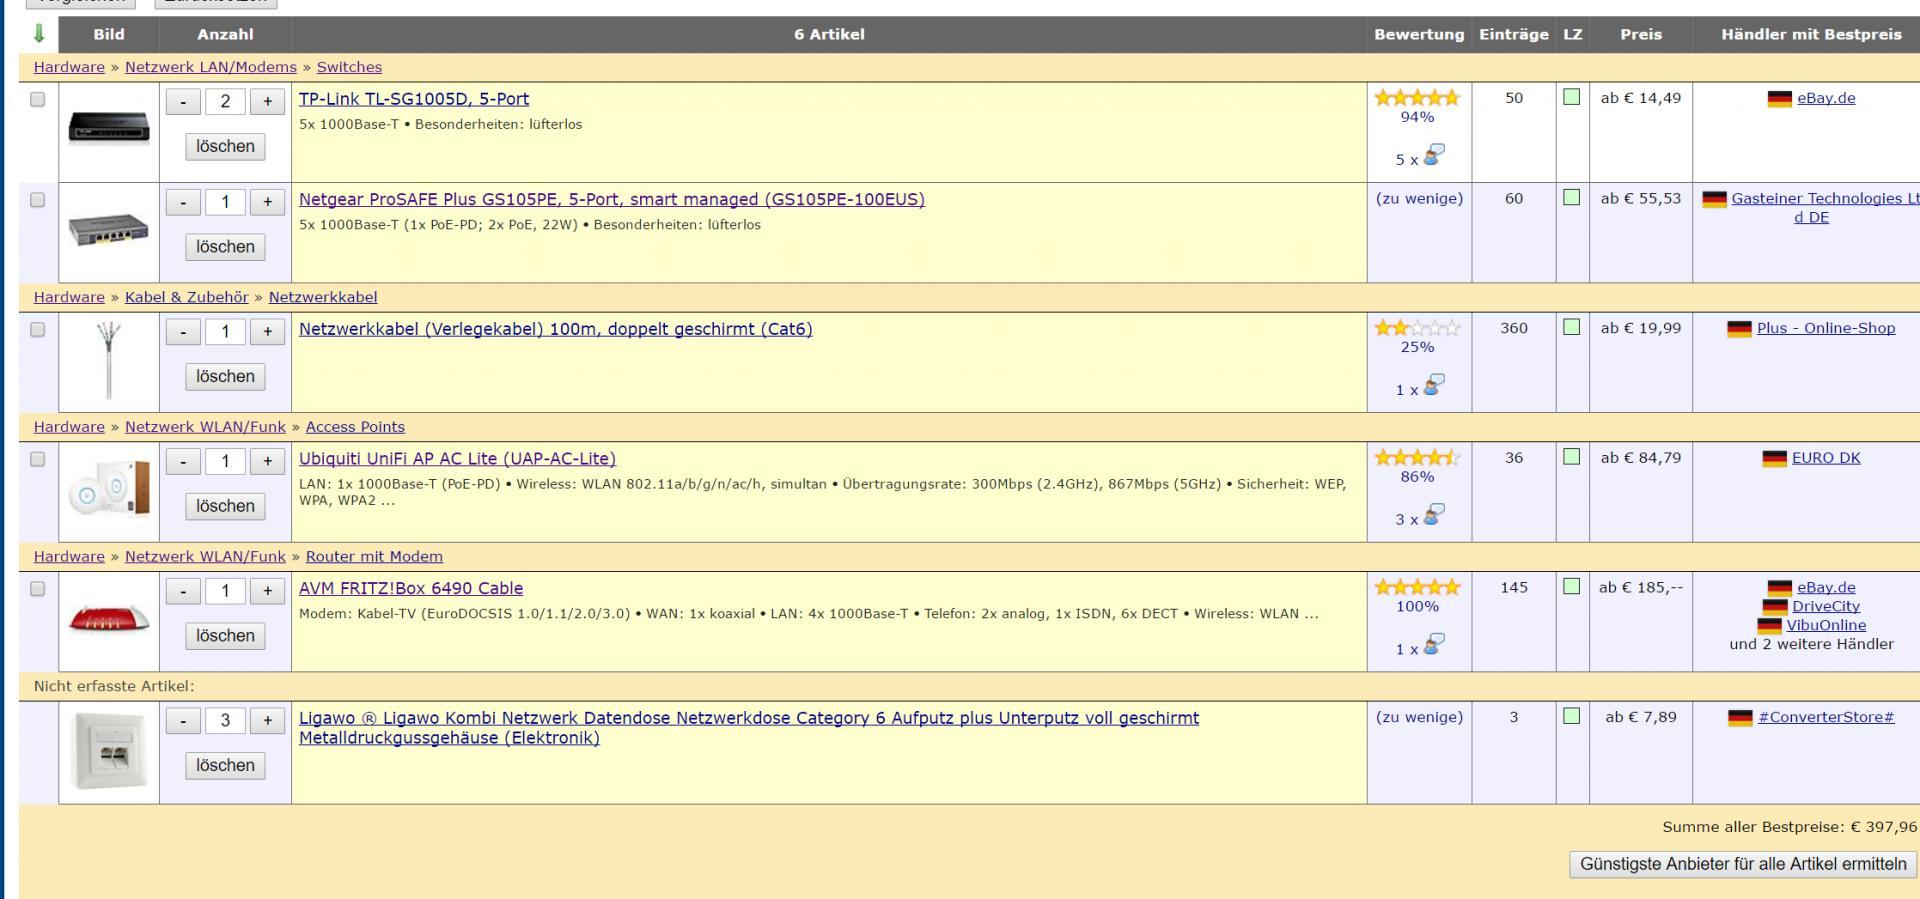
Task: Click German flag next to Gasteiner Technologies
Action: pyautogui.click(x=1714, y=199)
